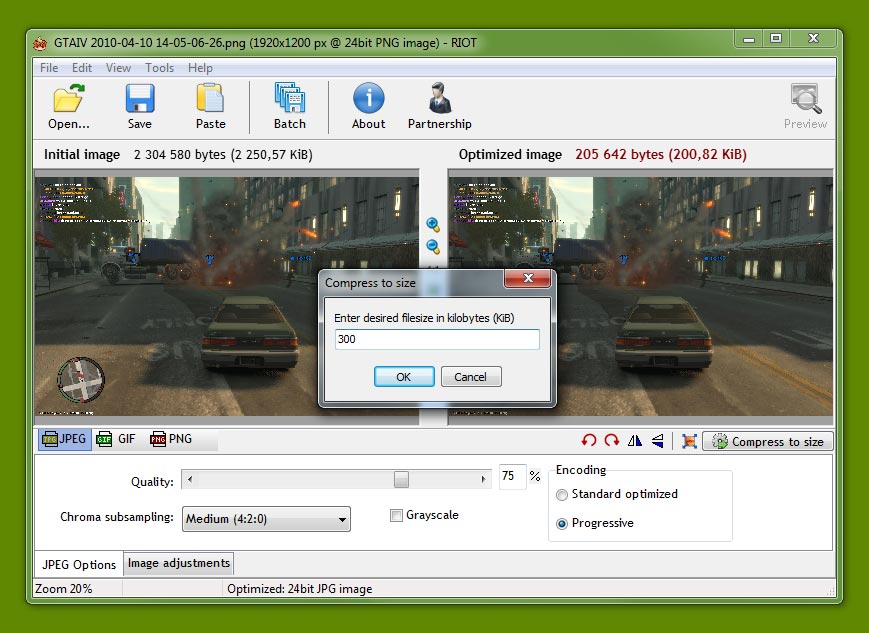The image size is (869, 633).
Task: Click the initial size text 2 304 580 bytes
Action: (x=223, y=154)
